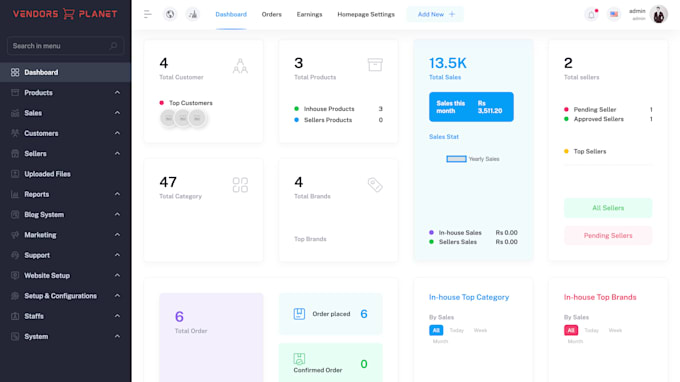680x382 pixels.
Task: Click the Total Brands tag icon
Action: (375, 185)
